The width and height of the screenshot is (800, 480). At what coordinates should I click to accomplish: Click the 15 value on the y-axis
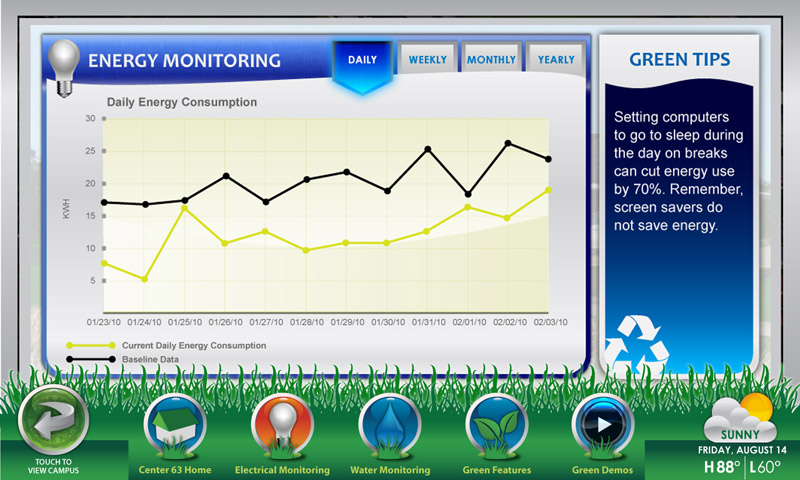(x=90, y=216)
